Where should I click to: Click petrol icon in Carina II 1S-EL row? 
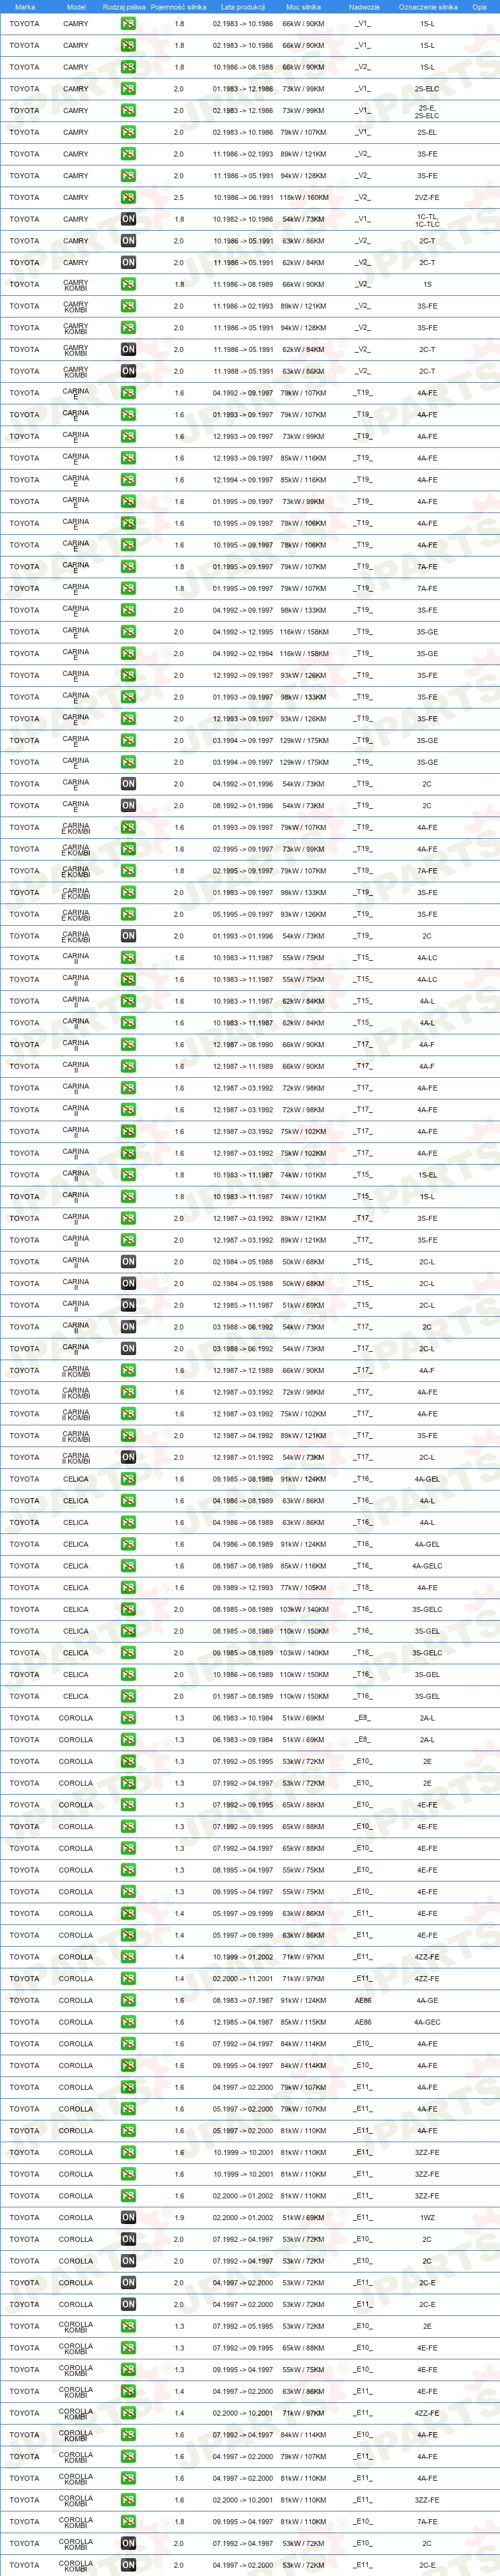click(x=128, y=1175)
